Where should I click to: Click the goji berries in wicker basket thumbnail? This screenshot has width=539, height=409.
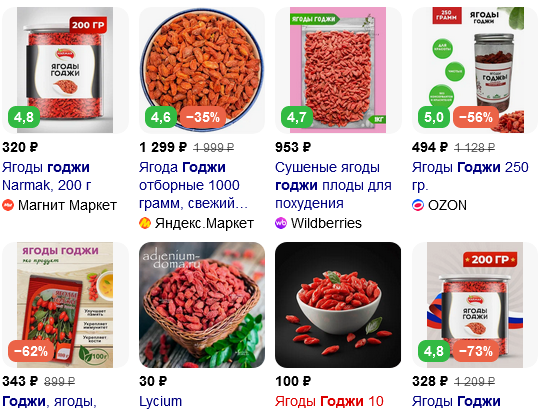[x=202, y=305]
